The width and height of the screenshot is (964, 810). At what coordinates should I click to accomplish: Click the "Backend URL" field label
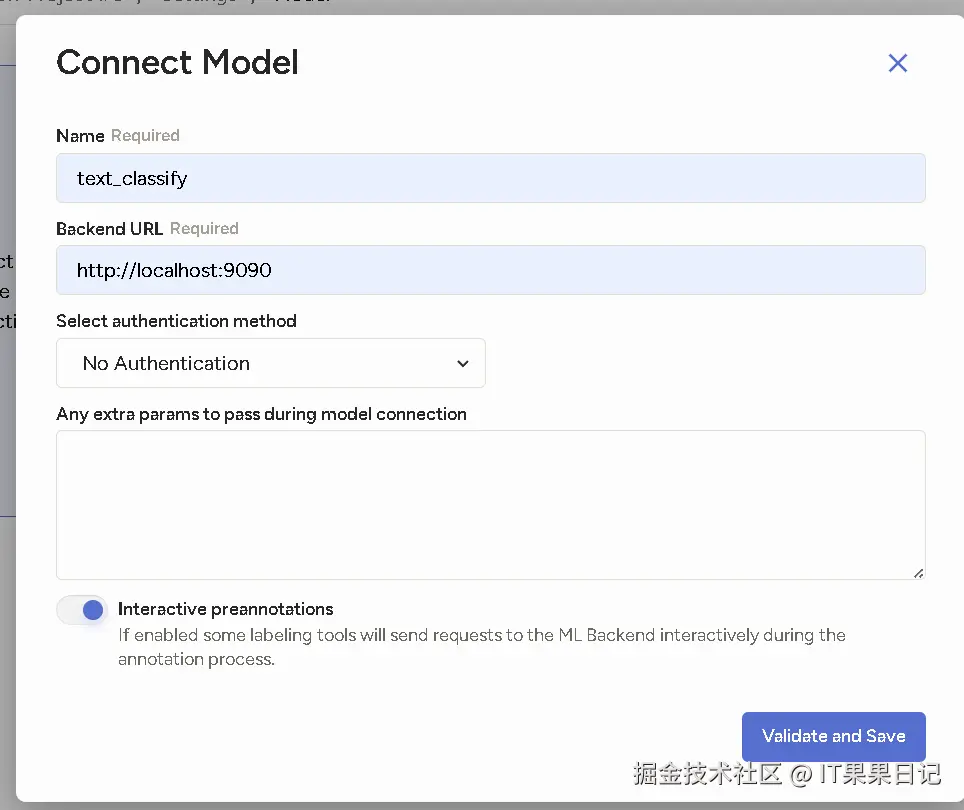[x=110, y=229]
